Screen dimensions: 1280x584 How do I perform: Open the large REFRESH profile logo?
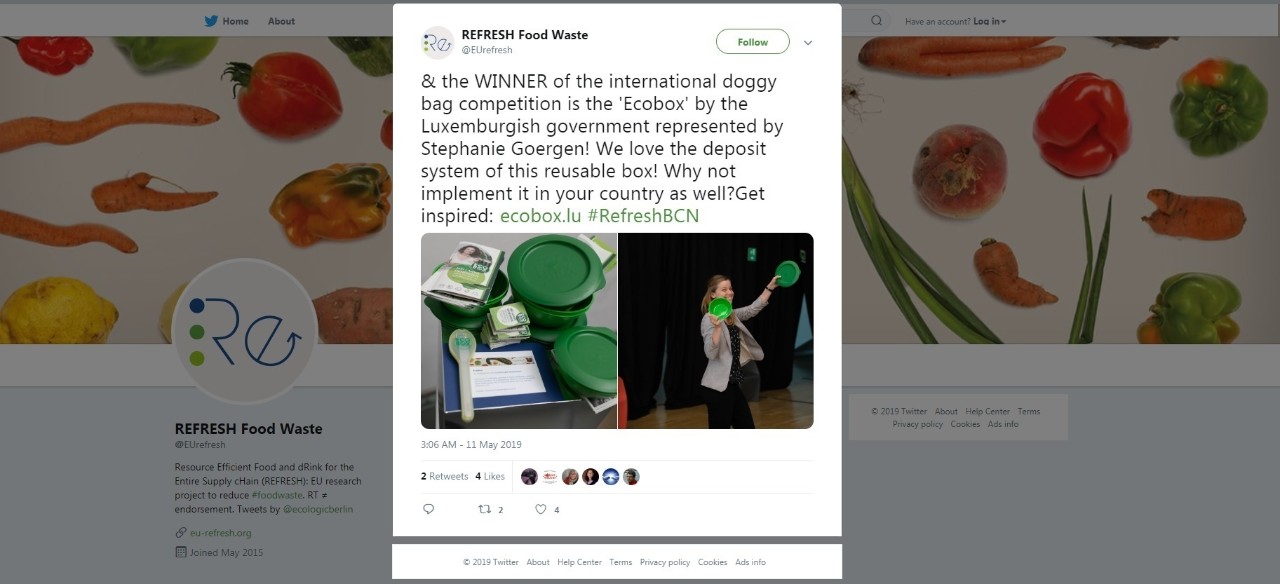coord(245,331)
